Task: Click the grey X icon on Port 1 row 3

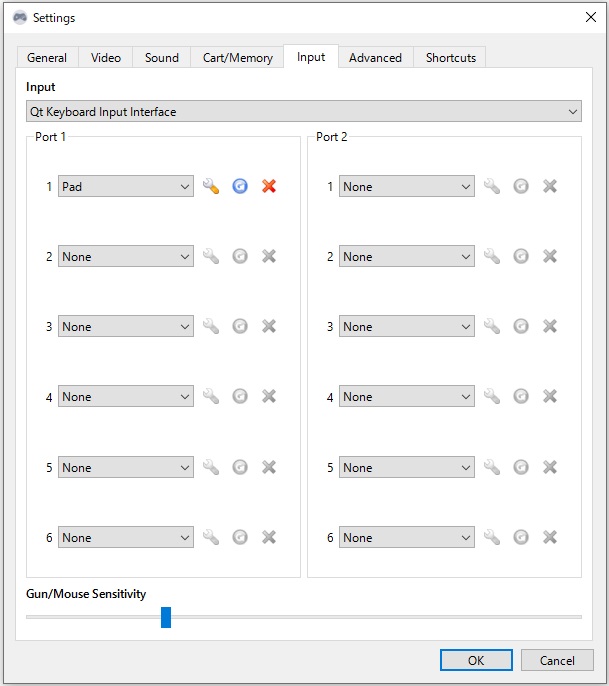Action: [269, 326]
